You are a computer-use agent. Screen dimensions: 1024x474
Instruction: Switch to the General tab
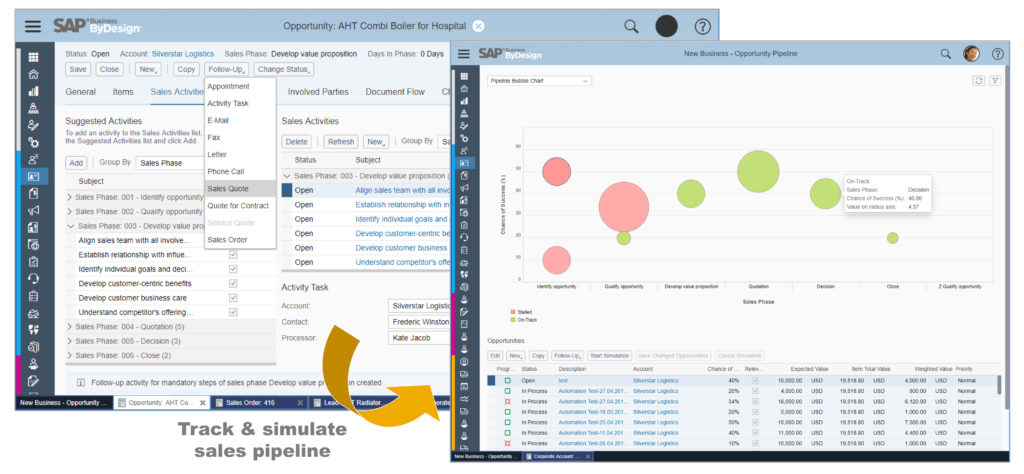point(80,92)
